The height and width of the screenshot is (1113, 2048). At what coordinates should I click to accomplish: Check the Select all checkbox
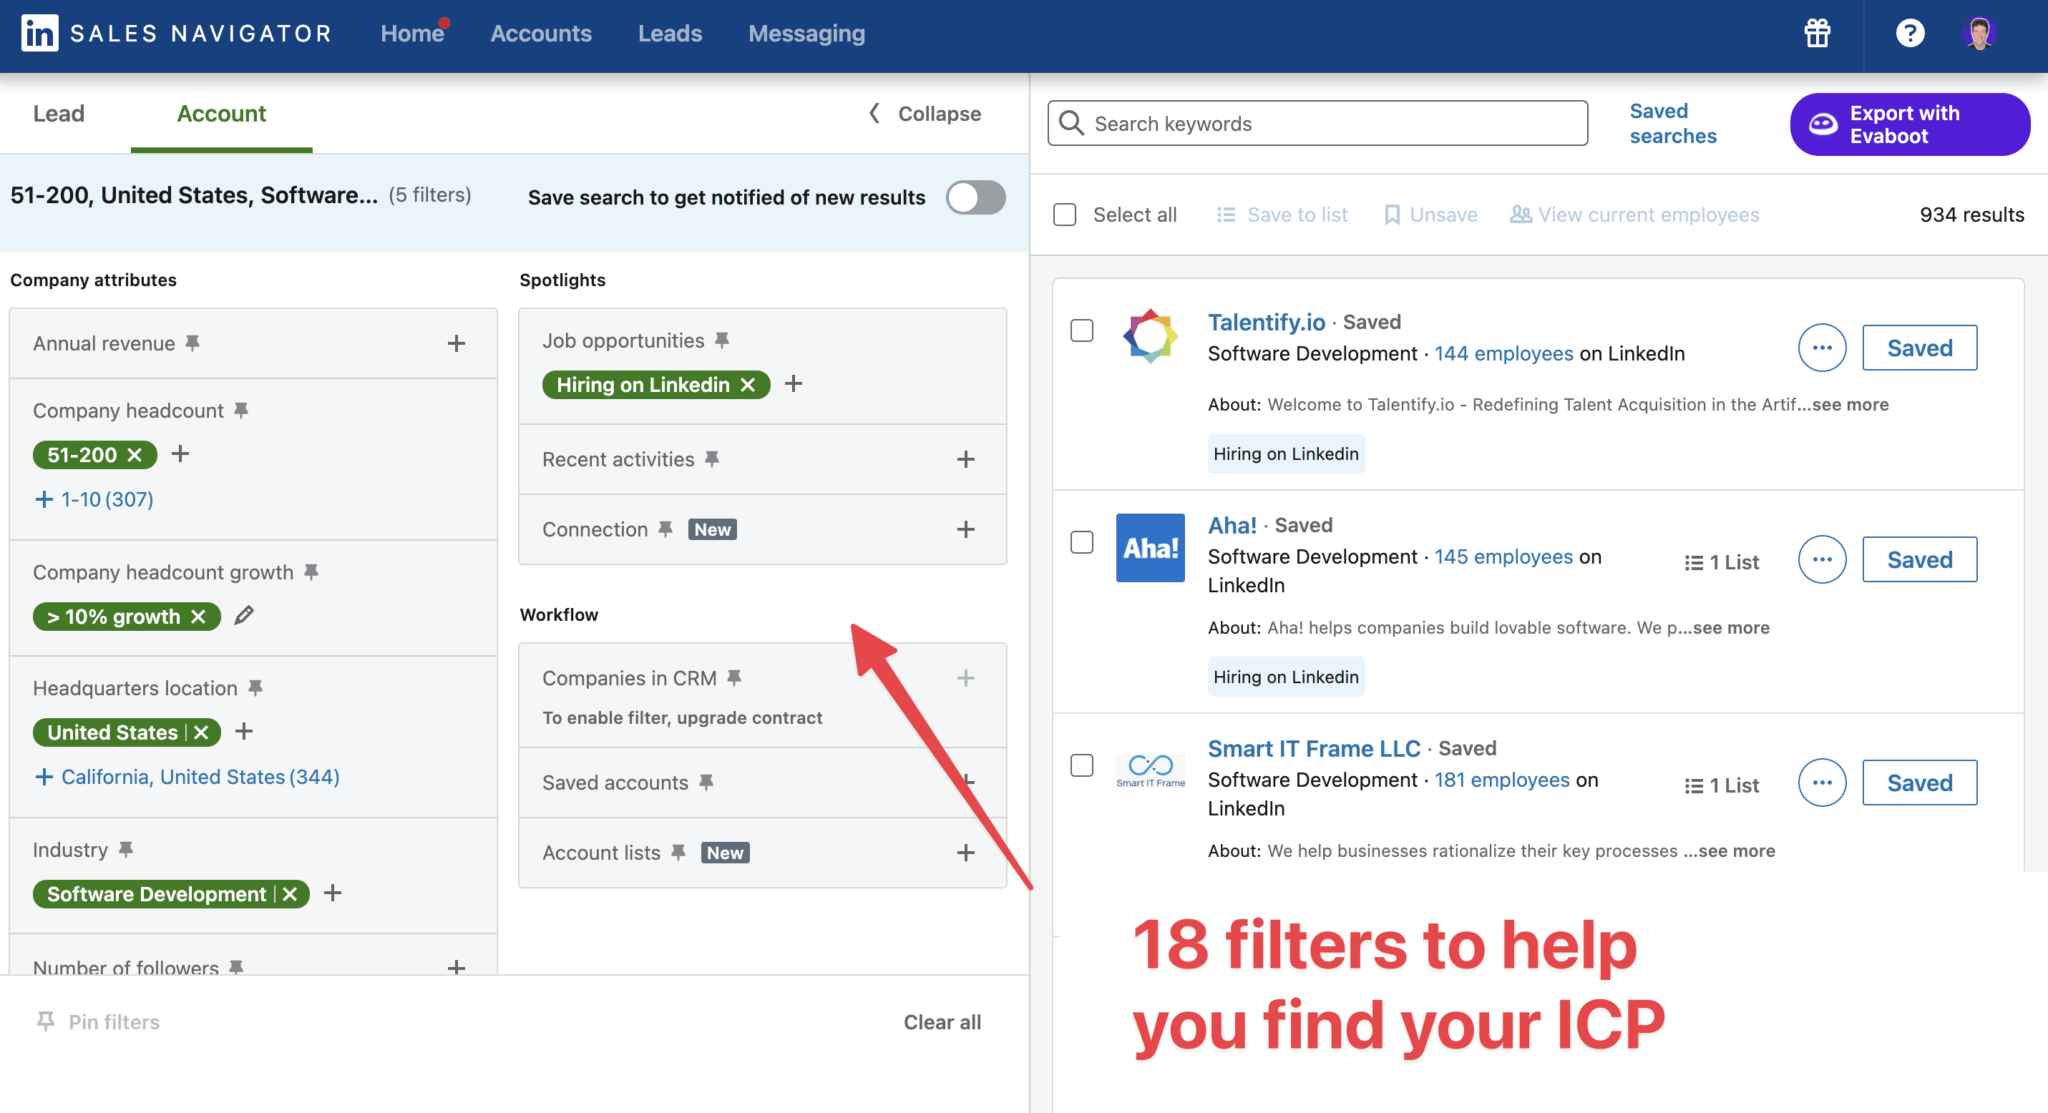pos(1065,214)
